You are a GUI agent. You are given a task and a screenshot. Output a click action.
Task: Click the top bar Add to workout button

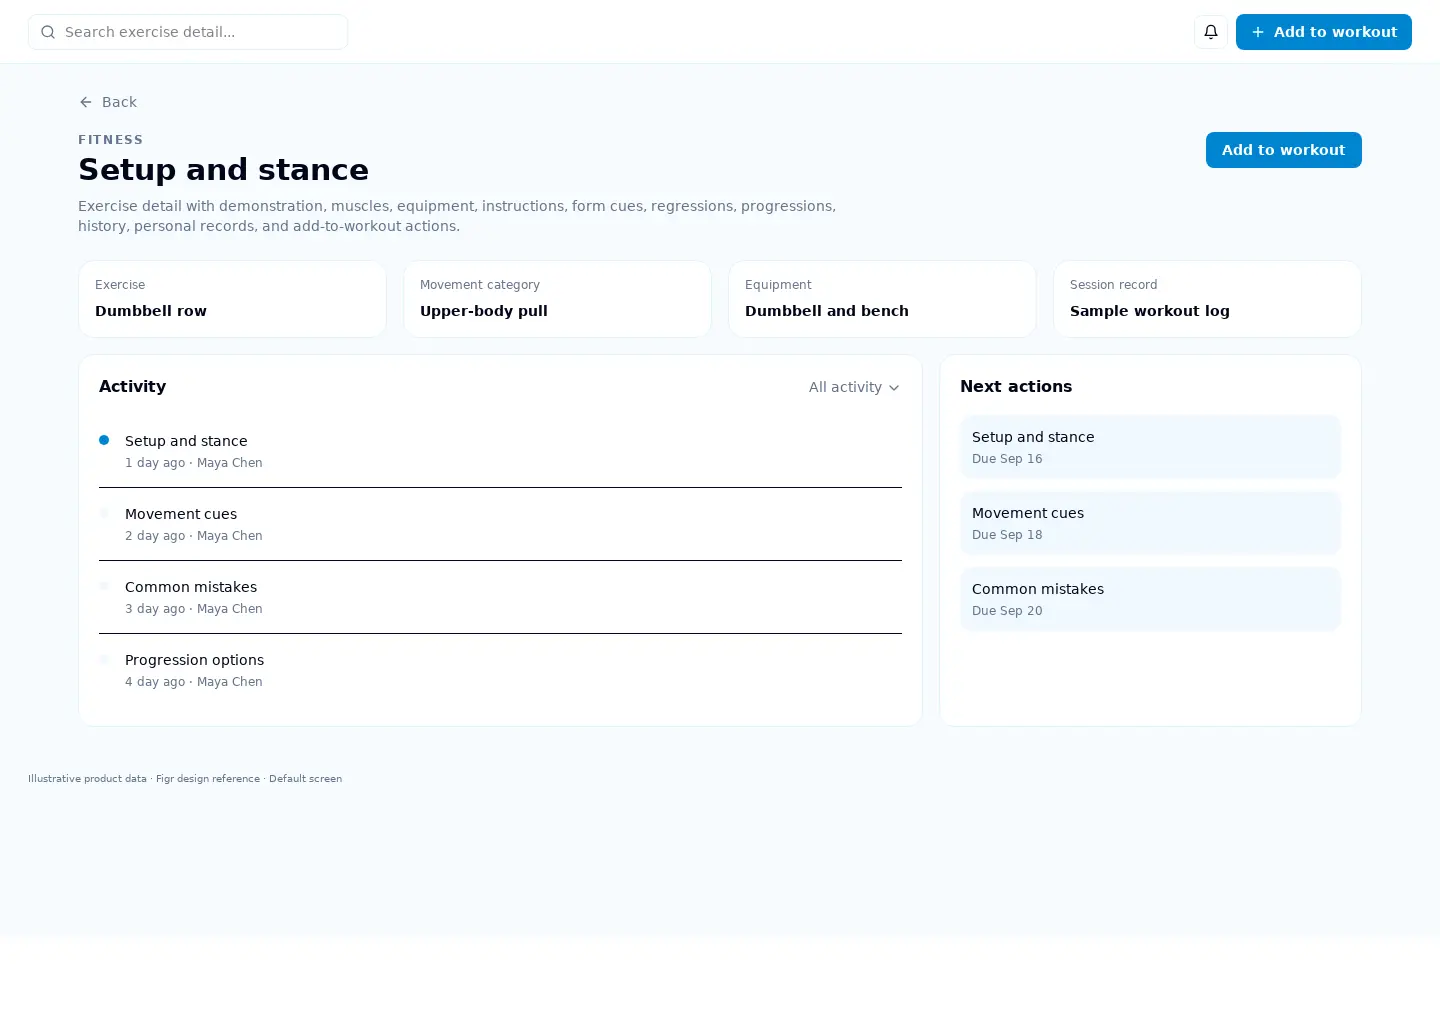click(1324, 32)
